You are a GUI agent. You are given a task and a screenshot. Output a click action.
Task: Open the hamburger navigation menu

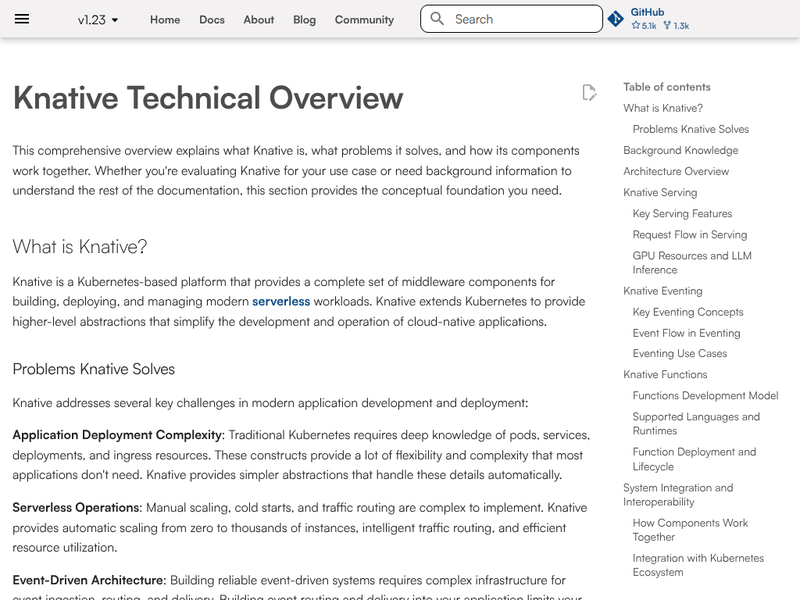pos(22,19)
